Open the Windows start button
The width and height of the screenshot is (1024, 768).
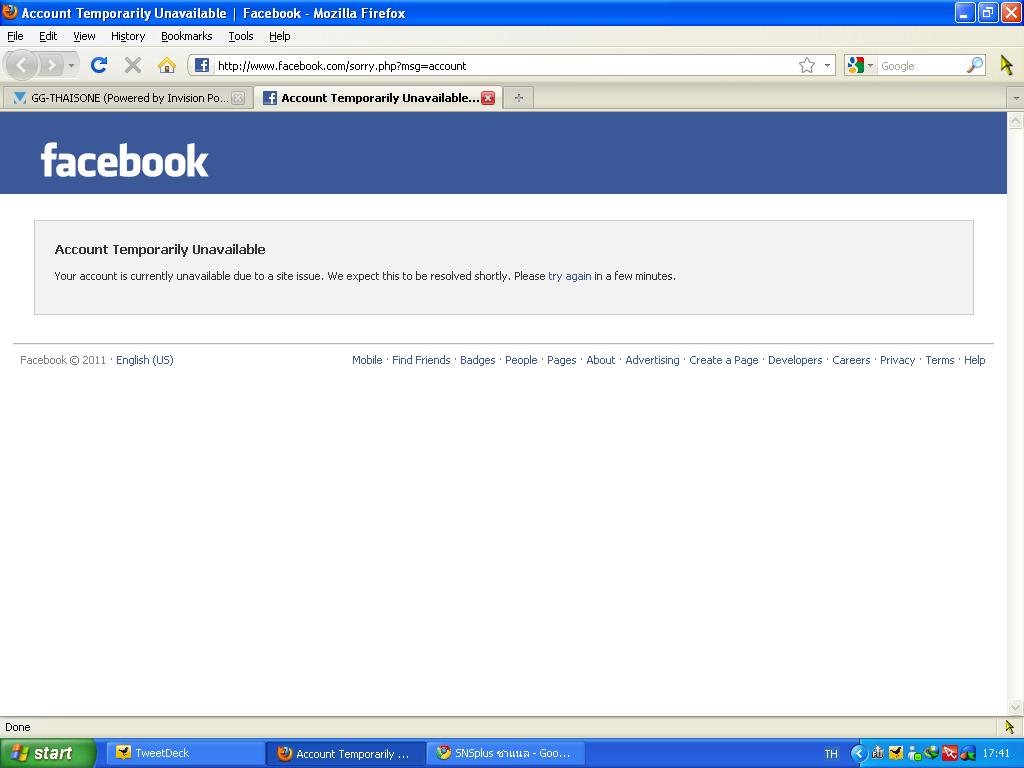pyautogui.click(x=48, y=753)
